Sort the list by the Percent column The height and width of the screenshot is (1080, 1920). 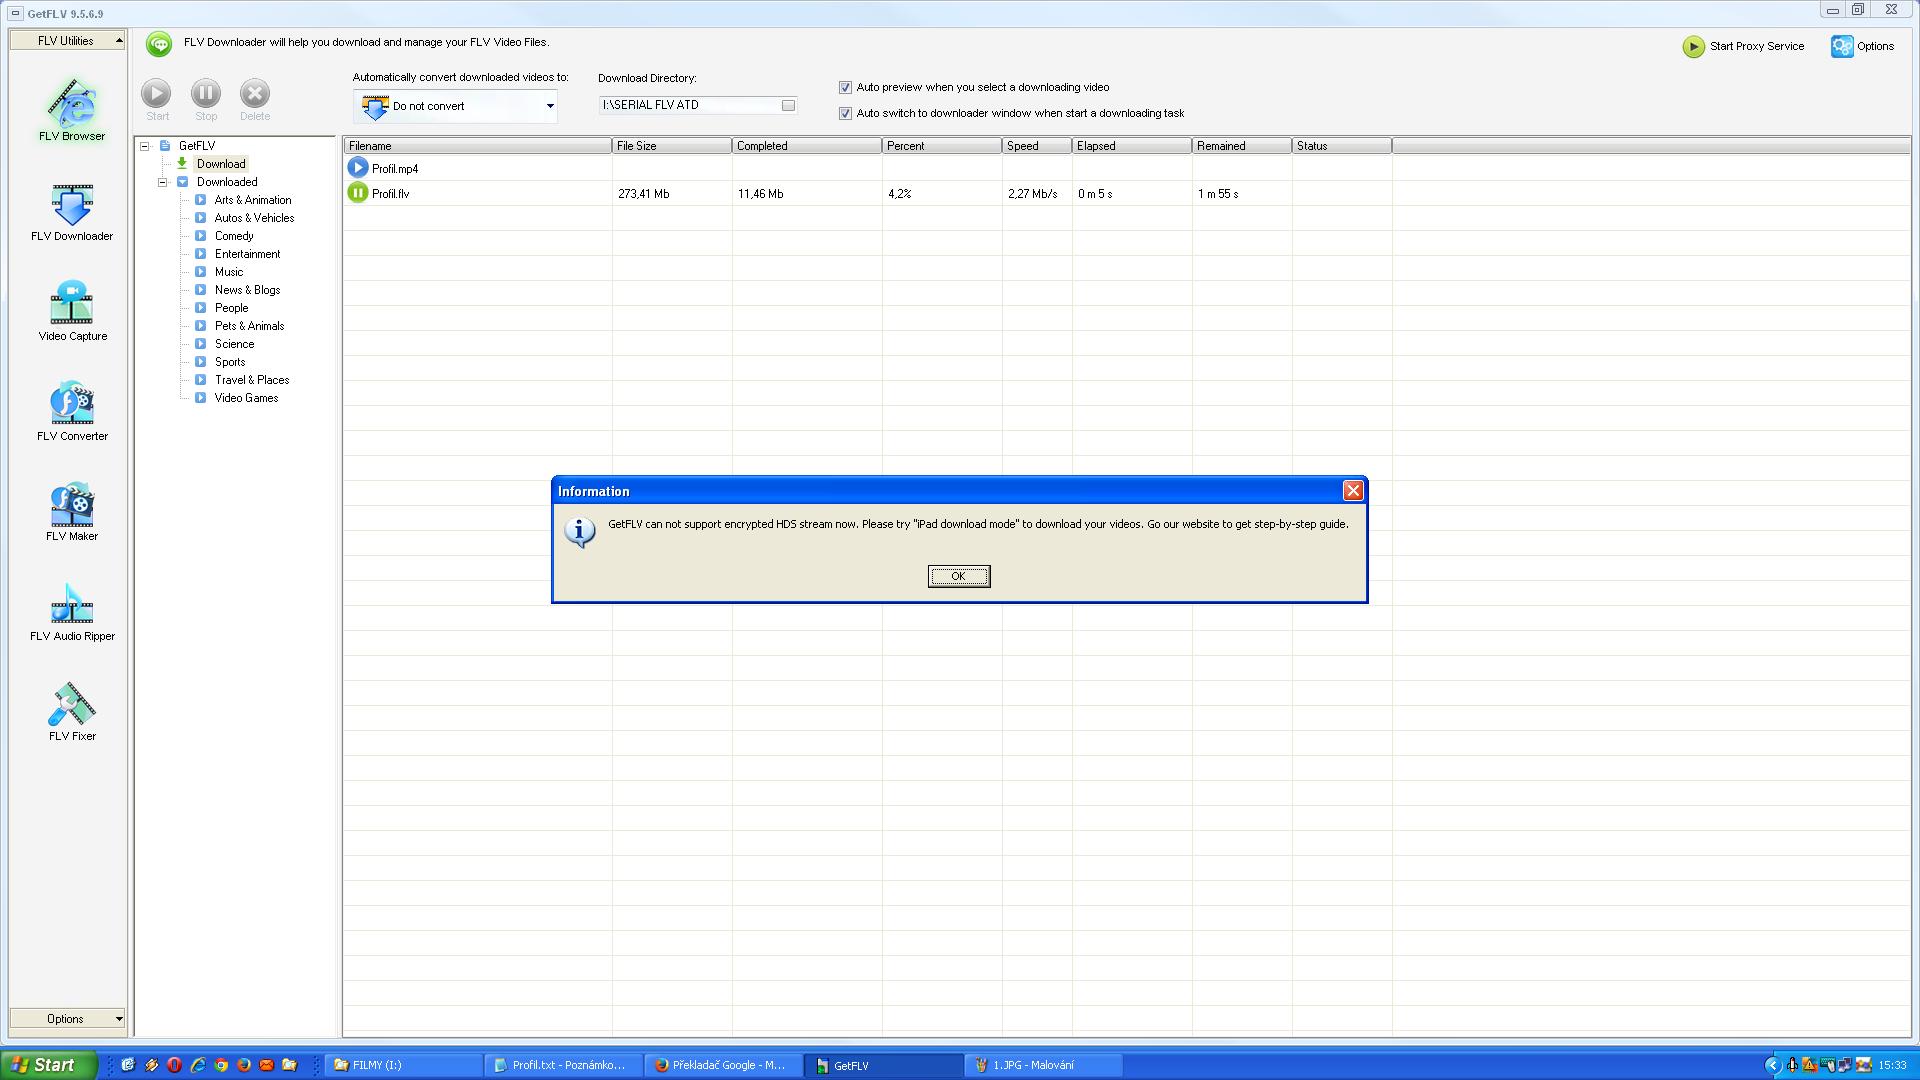pyautogui.click(x=942, y=146)
